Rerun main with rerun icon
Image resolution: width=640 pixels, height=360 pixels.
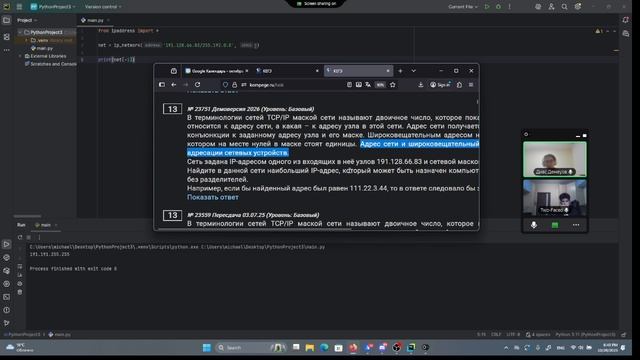[20, 237]
